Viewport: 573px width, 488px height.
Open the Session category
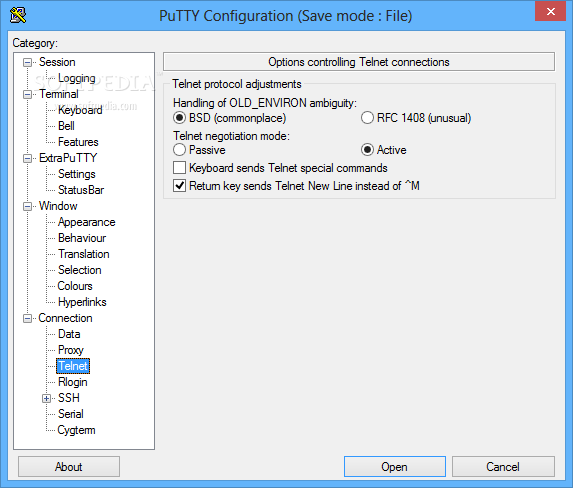coord(57,62)
